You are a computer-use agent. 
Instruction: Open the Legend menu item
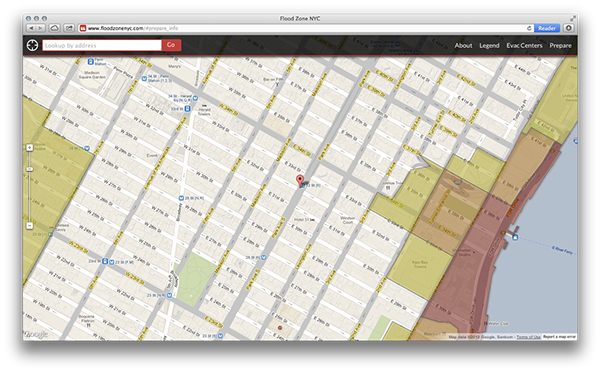(x=489, y=46)
